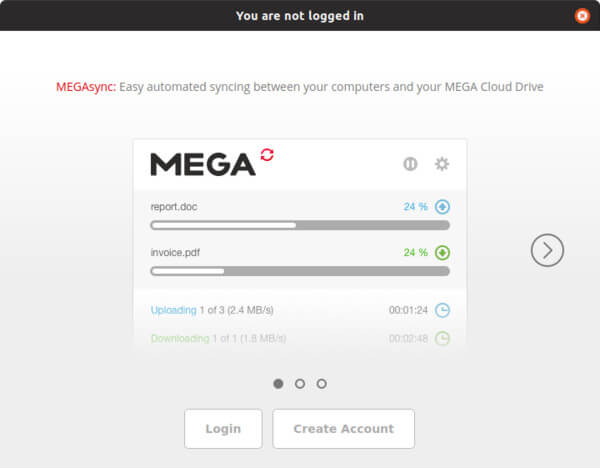600x468 pixels.
Task: Click the pause icon beside the gear
Action: point(410,164)
